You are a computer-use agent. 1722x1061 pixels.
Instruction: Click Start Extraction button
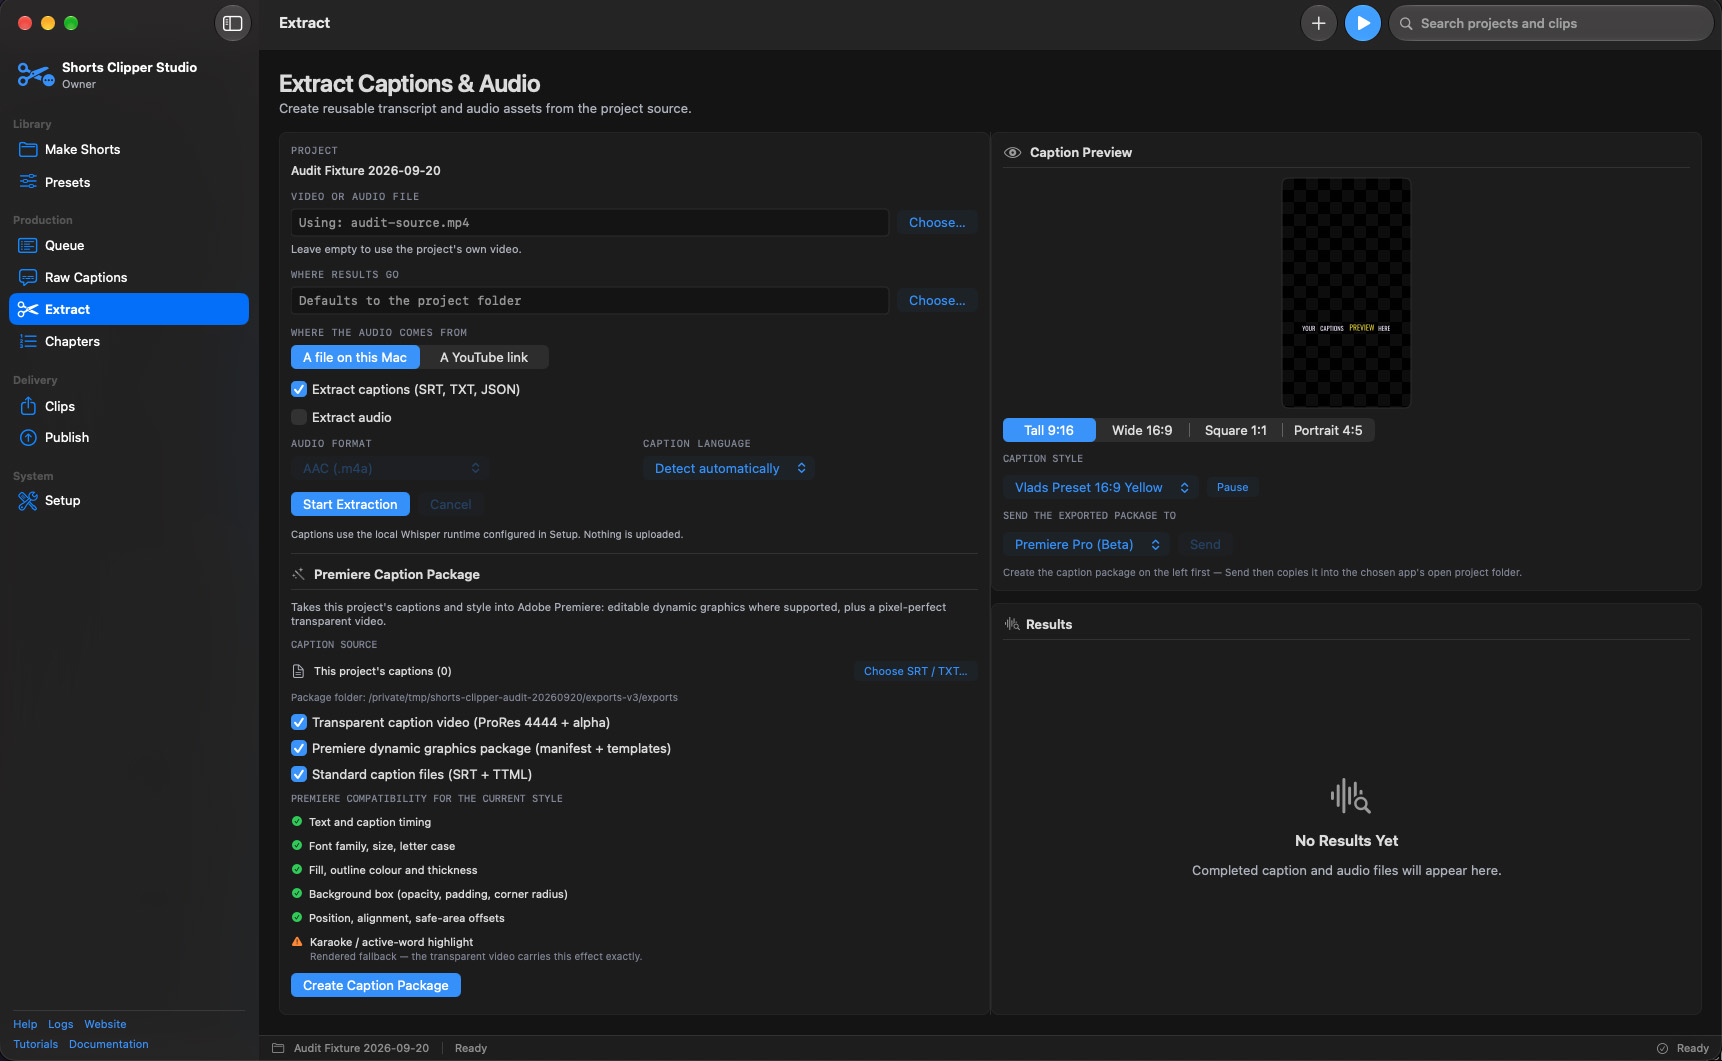coord(350,504)
